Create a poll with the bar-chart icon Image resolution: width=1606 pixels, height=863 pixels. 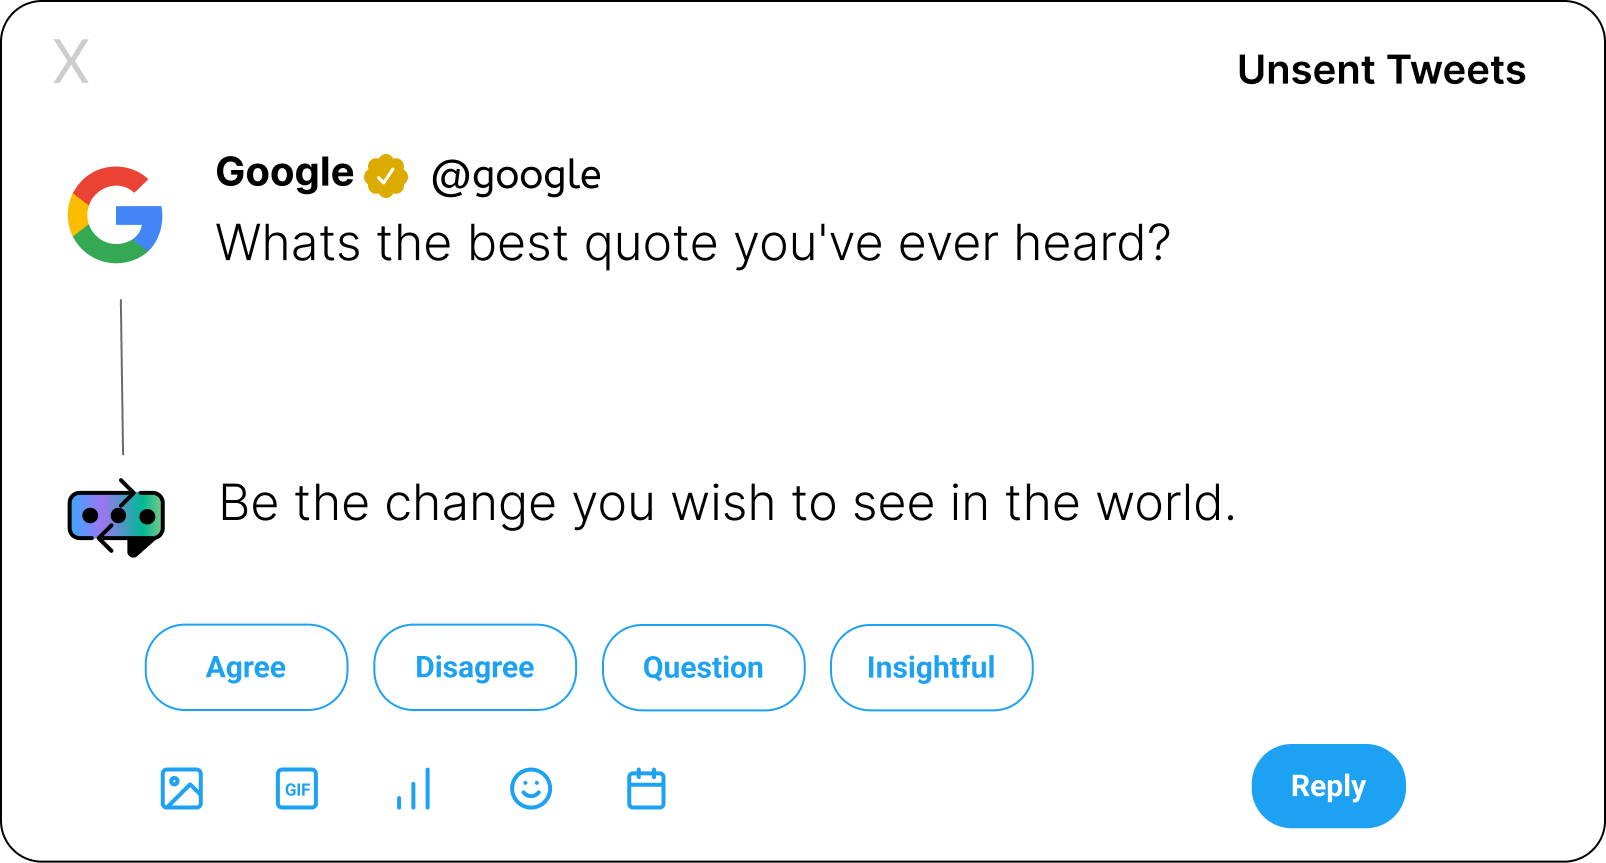click(413, 789)
